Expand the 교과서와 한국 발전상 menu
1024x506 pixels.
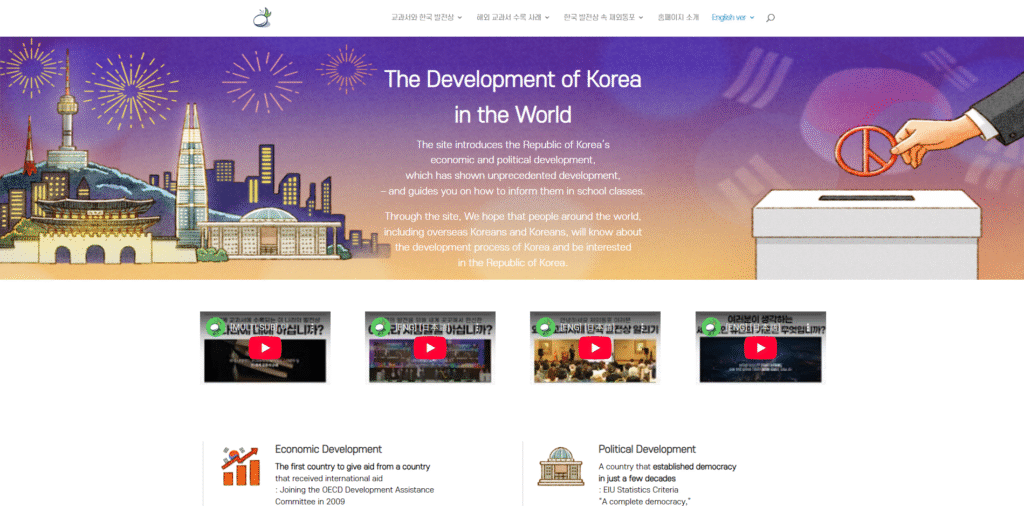point(425,18)
